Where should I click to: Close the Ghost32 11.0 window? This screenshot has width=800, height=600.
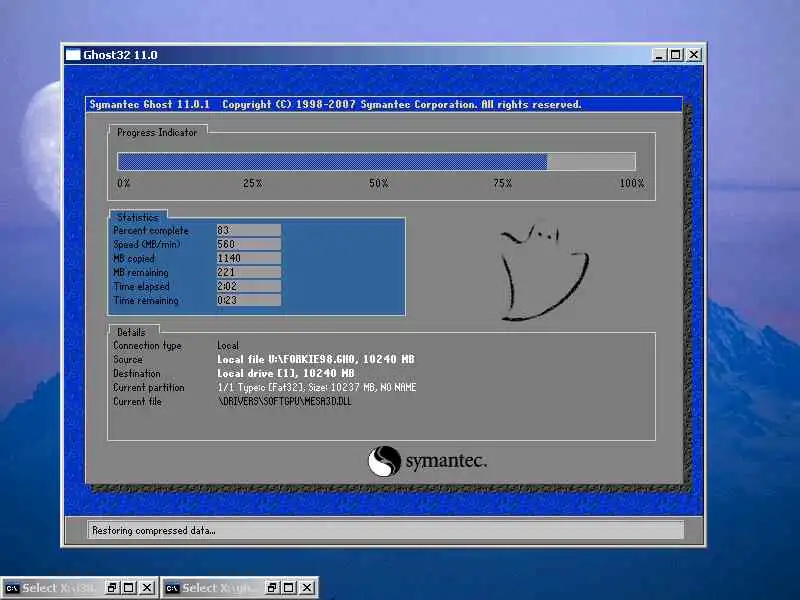pos(693,55)
